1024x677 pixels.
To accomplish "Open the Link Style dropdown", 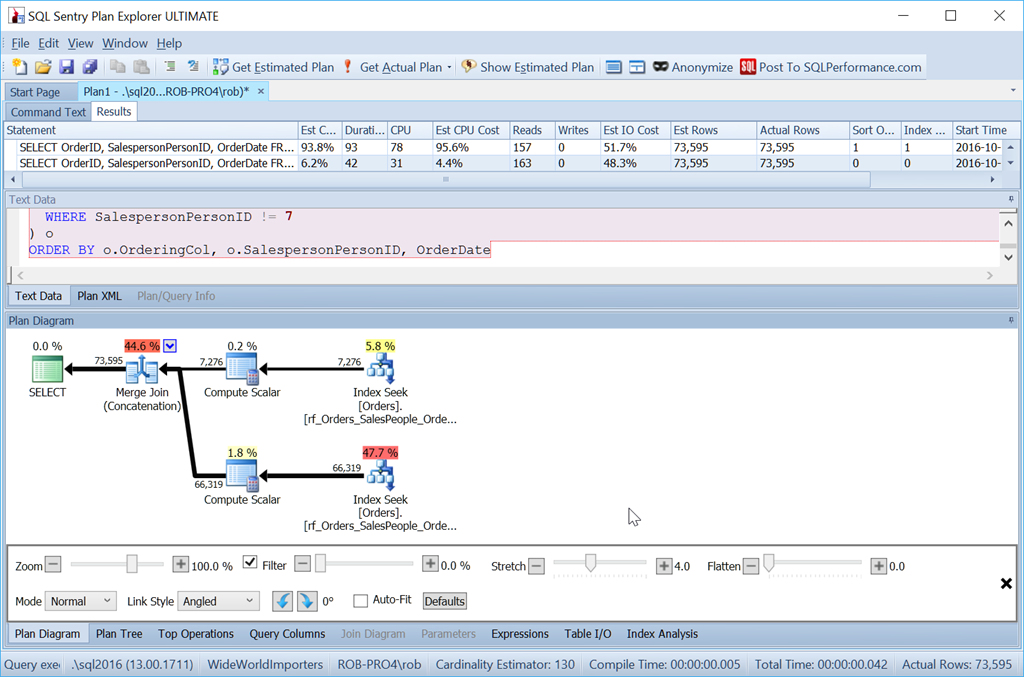I will [218, 601].
